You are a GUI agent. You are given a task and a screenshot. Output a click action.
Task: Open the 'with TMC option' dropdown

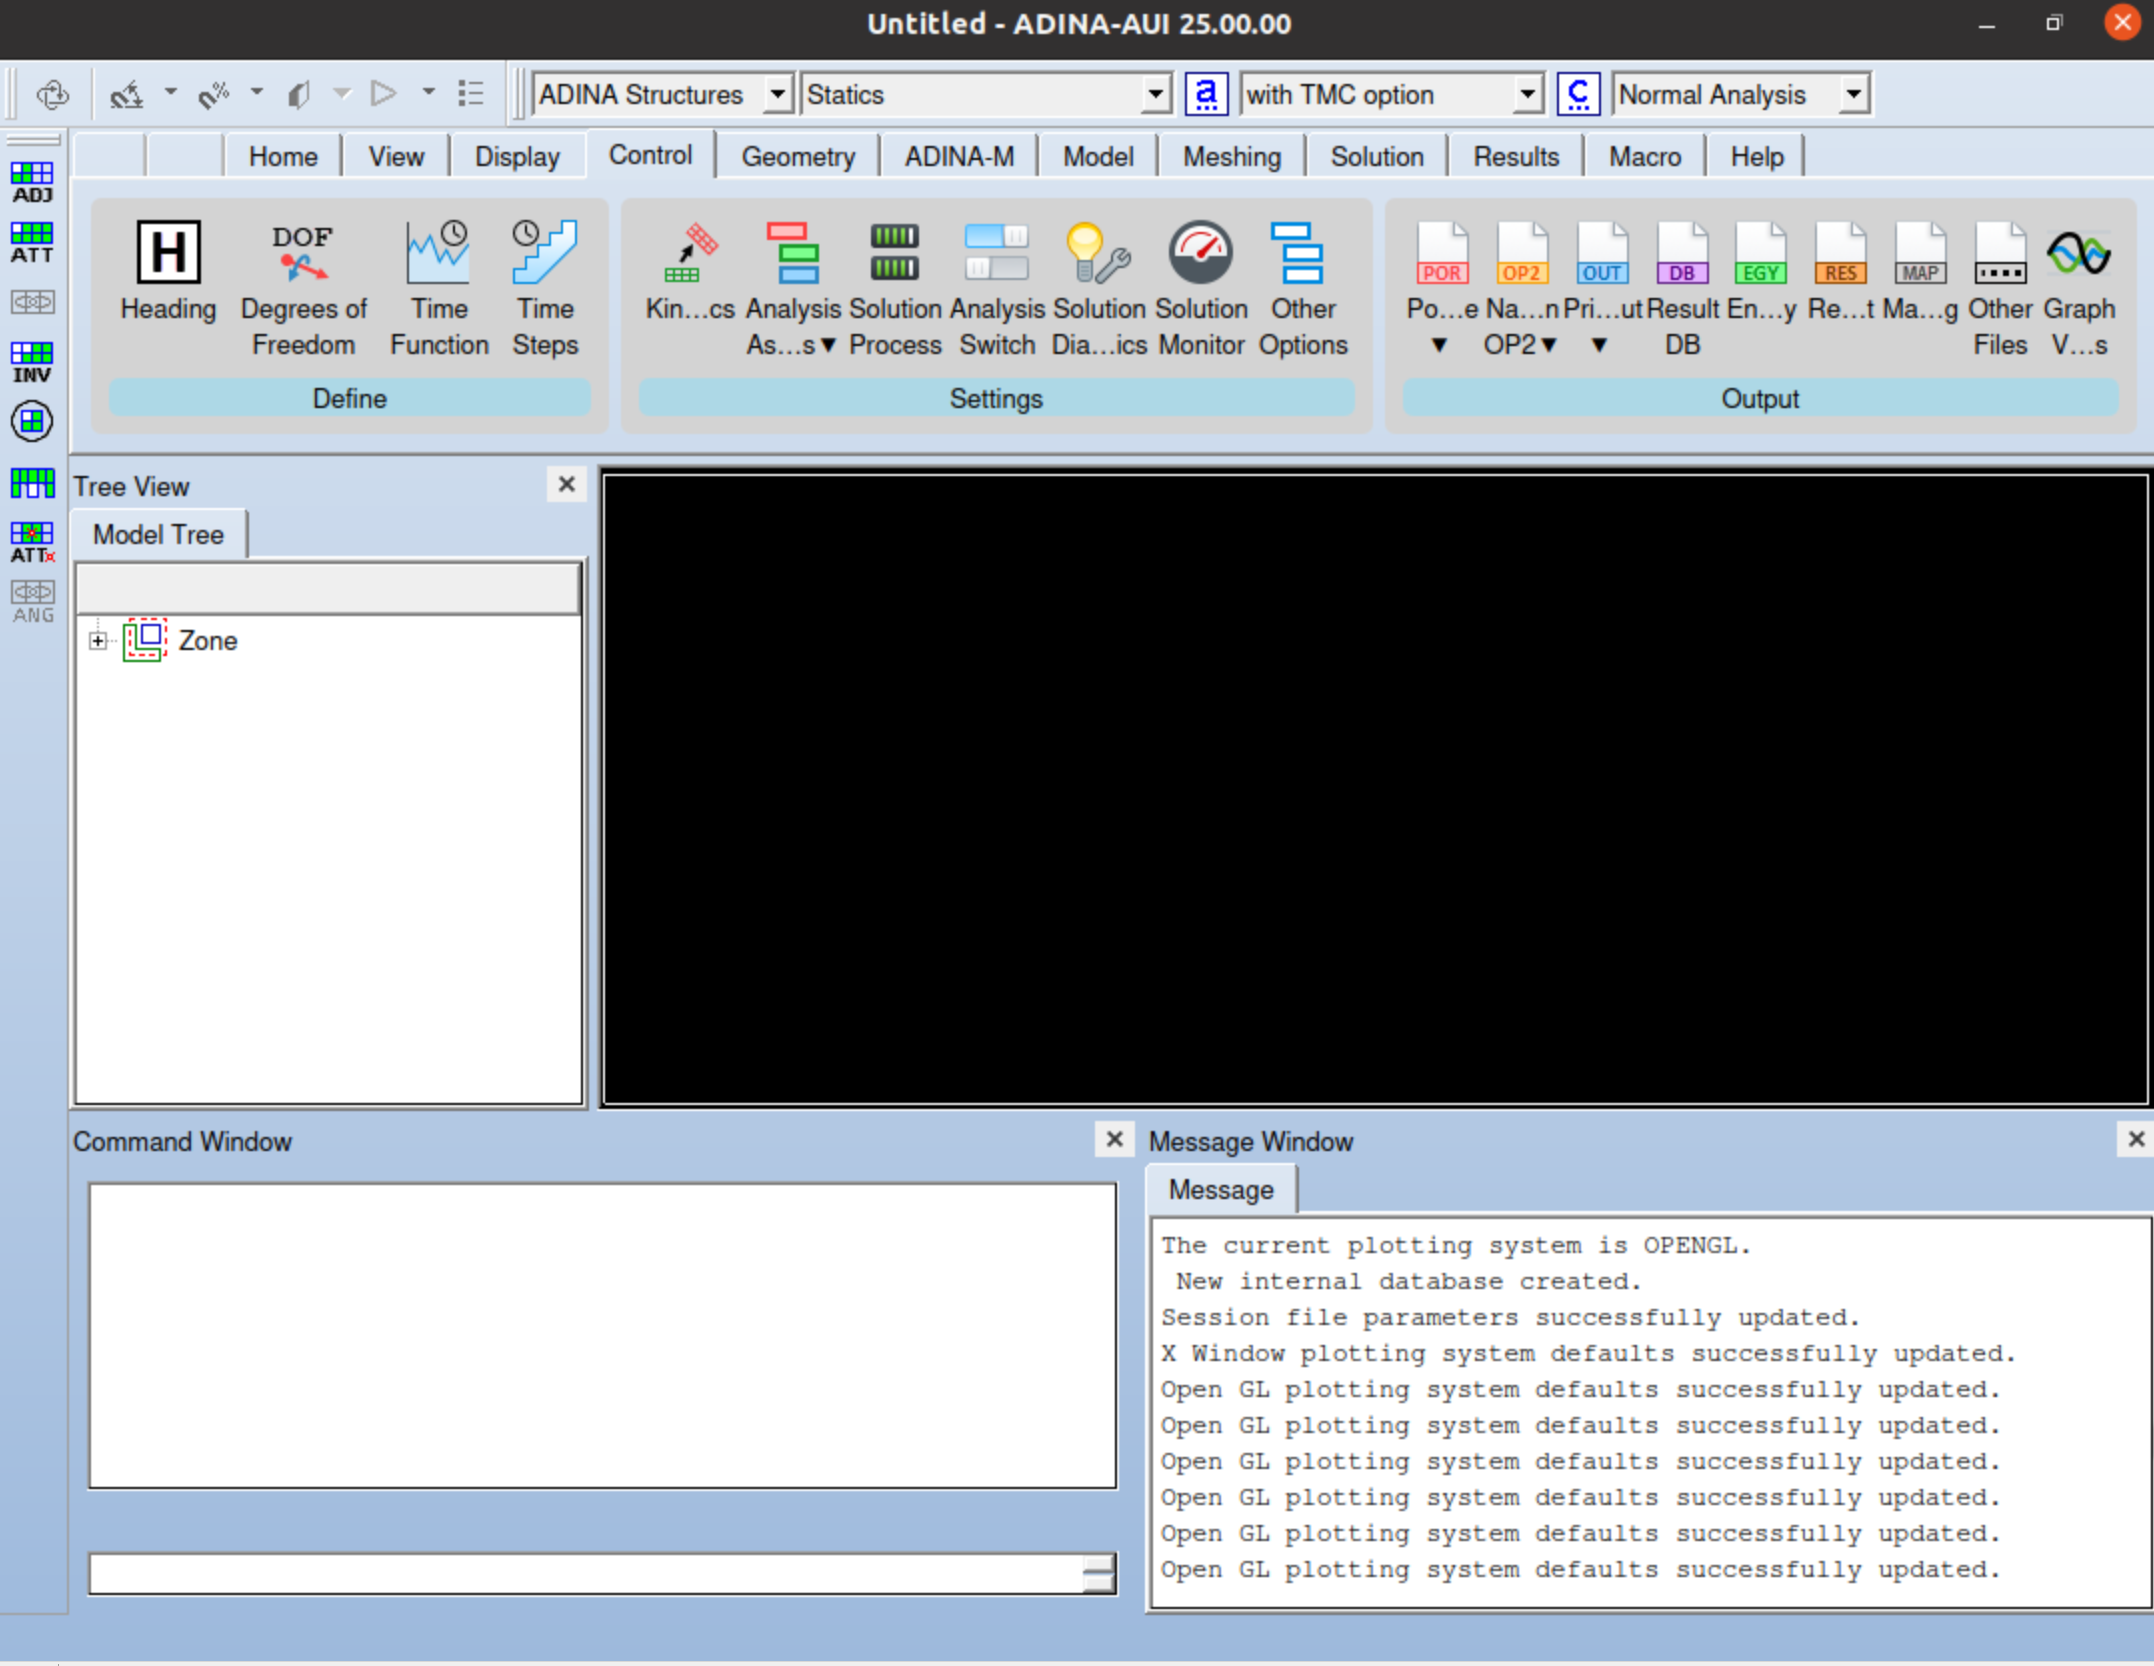[x=1392, y=94]
